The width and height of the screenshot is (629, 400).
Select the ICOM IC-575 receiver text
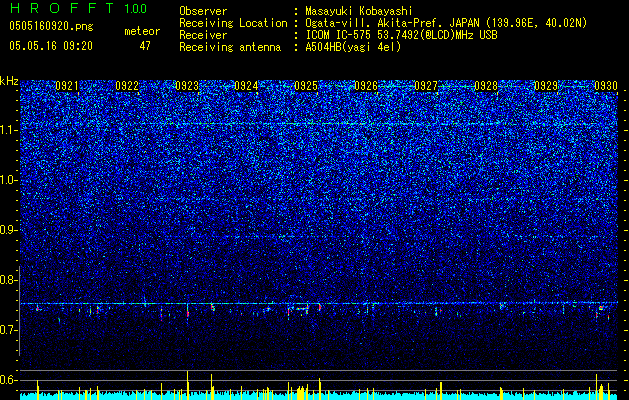pyautogui.click(x=401, y=35)
